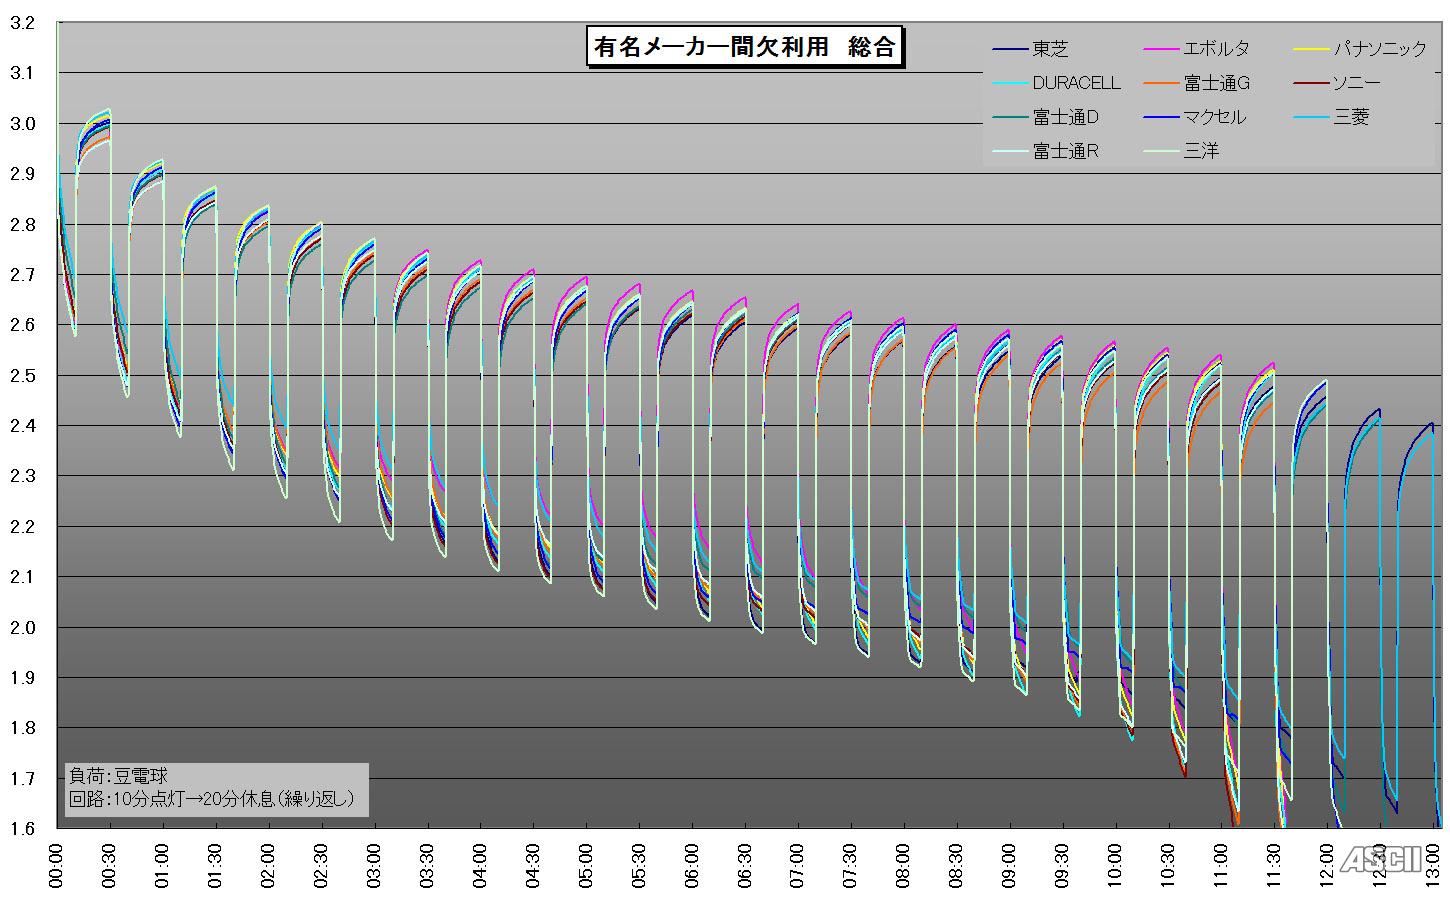Click the 00:00 time axis label
Viewport: 1450px width, 900px height.
(x=57, y=865)
